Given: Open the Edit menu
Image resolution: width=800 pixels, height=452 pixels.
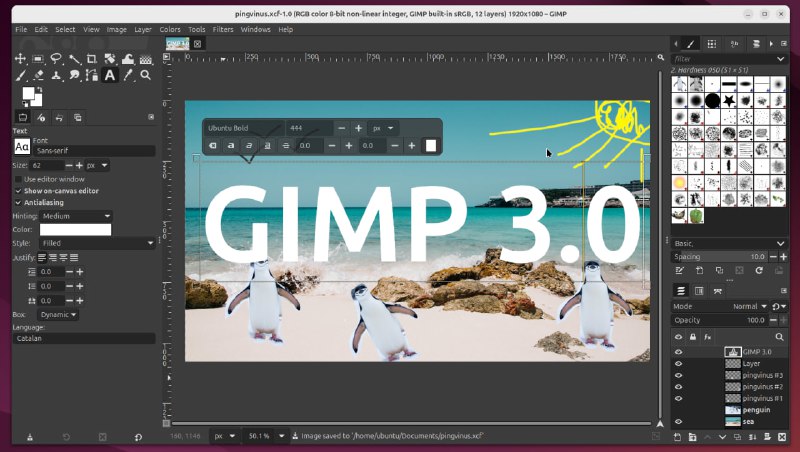Looking at the screenshot, I should point(41,30).
